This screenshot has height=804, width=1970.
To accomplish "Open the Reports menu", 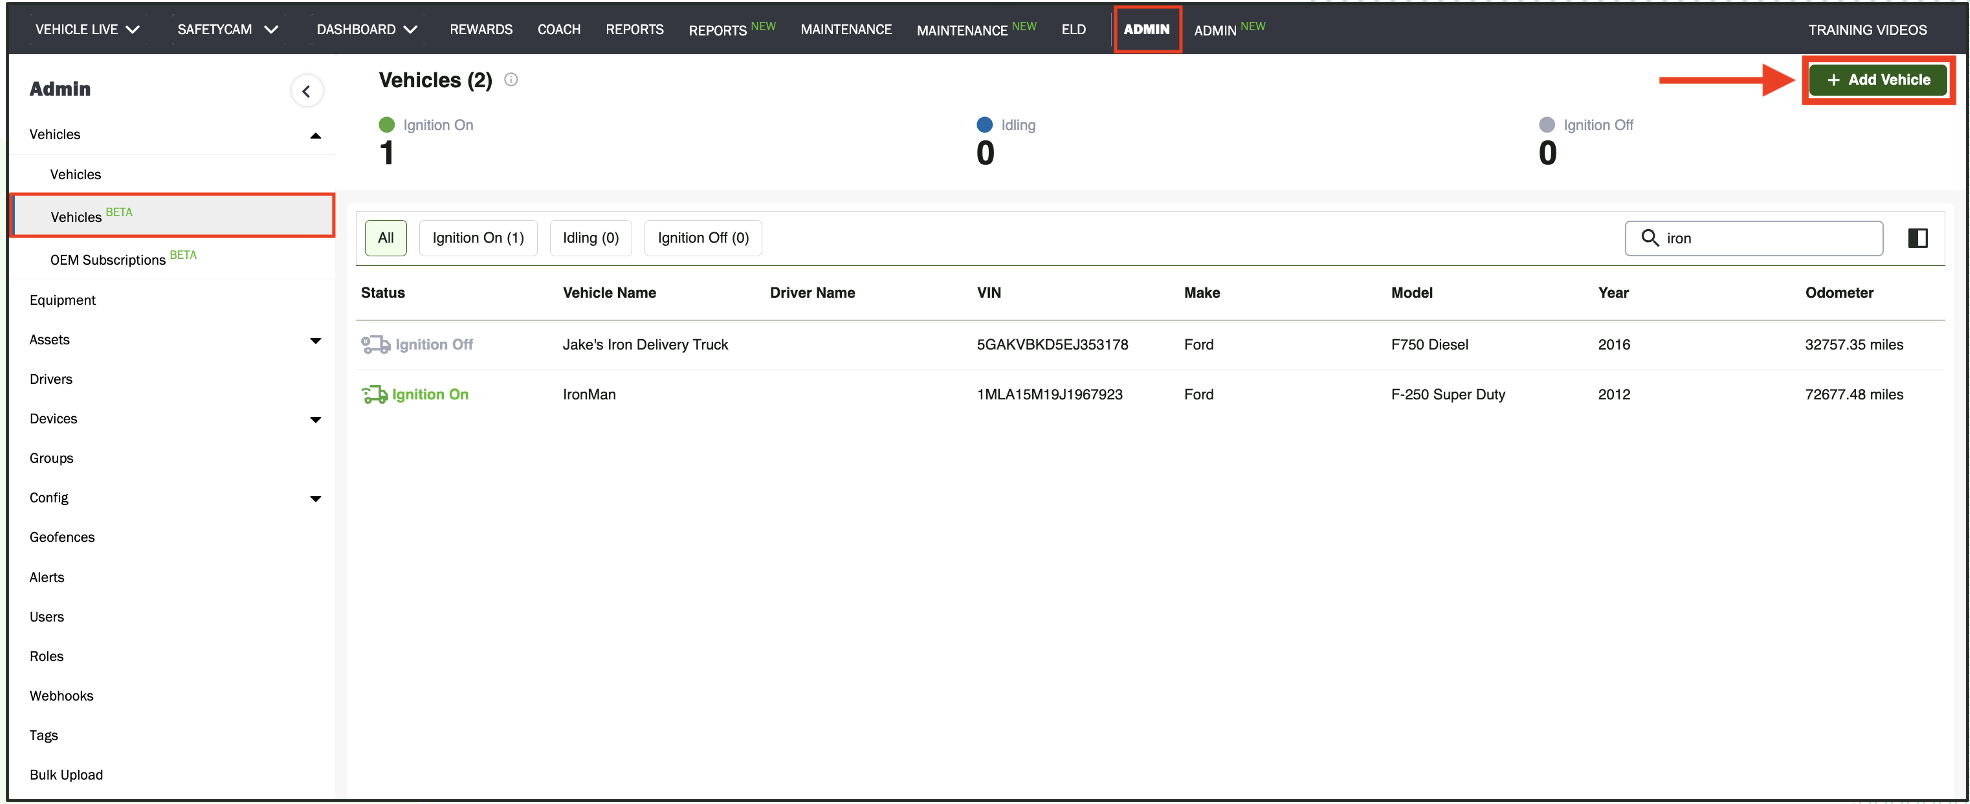I will pyautogui.click(x=635, y=29).
